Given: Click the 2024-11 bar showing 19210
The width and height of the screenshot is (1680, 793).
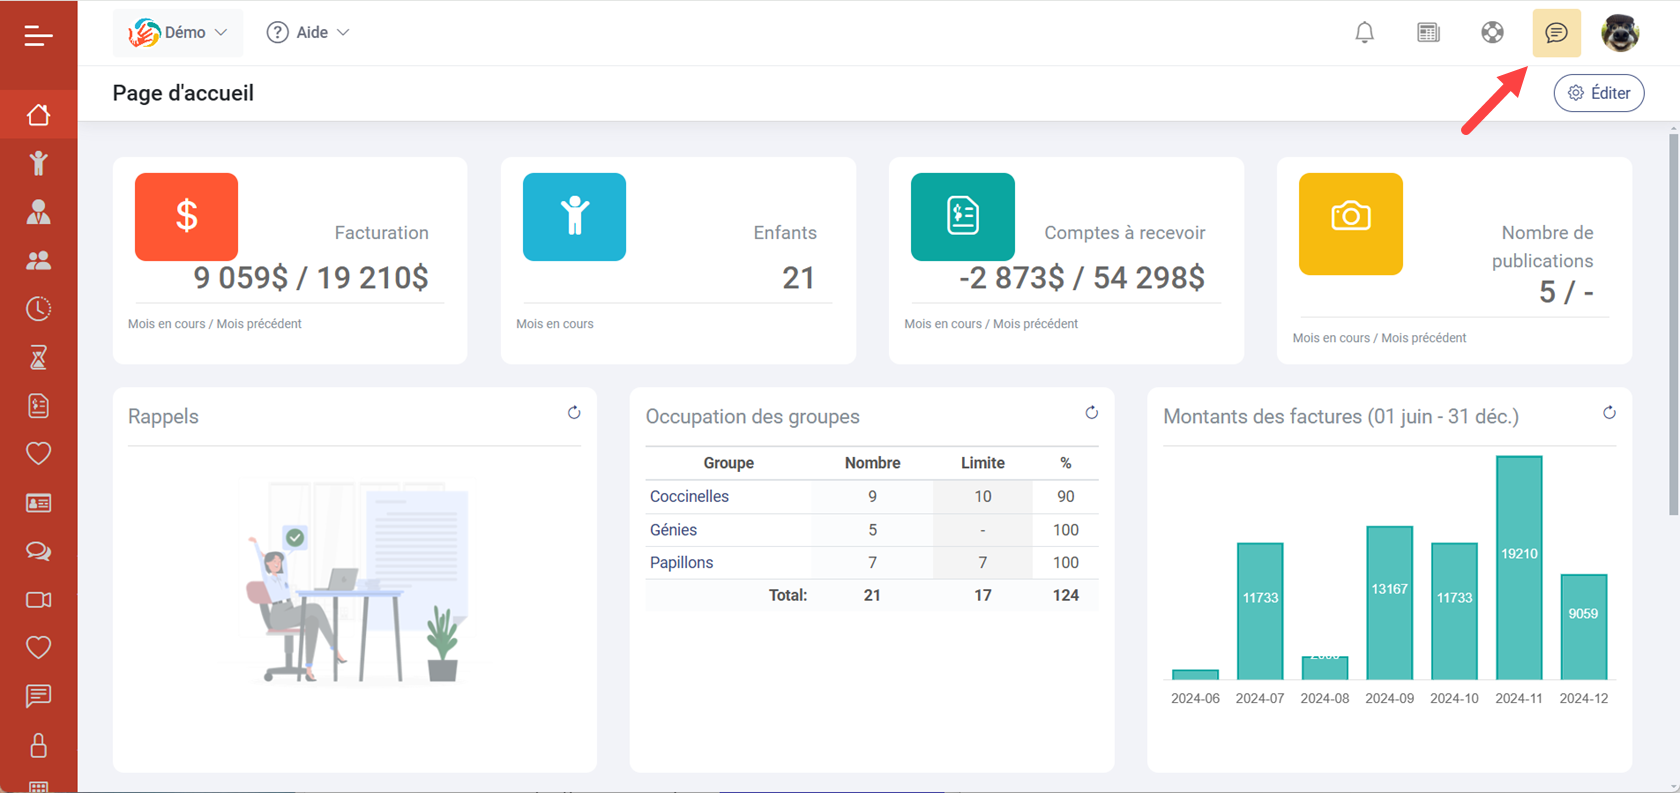Looking at the screenshot, I should tap(1518, 567).
